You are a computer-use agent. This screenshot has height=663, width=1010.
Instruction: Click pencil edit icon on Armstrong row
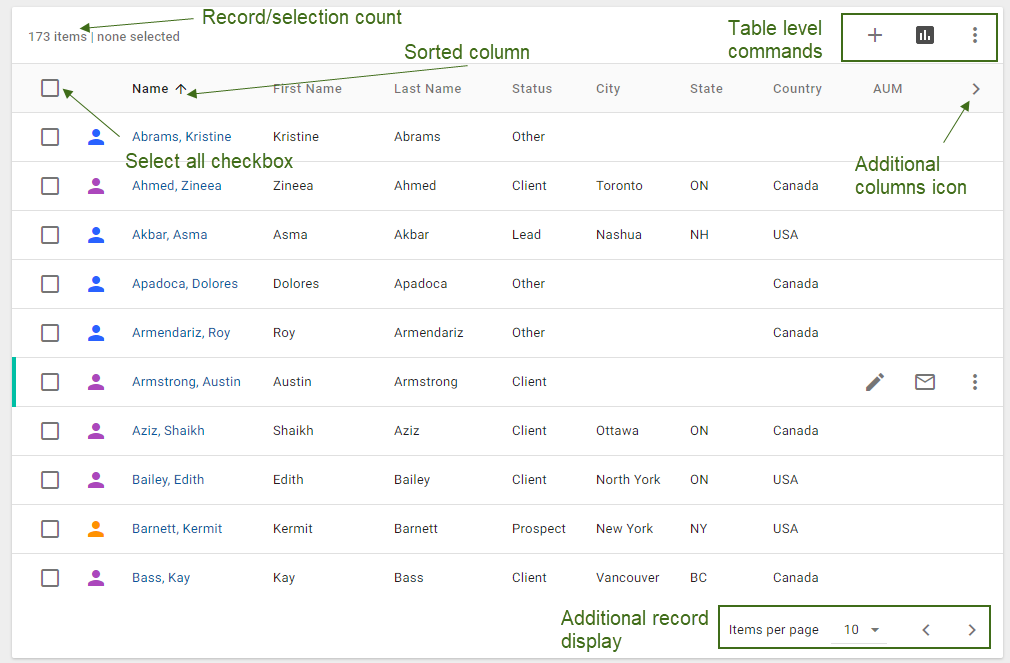click(875, 382)
